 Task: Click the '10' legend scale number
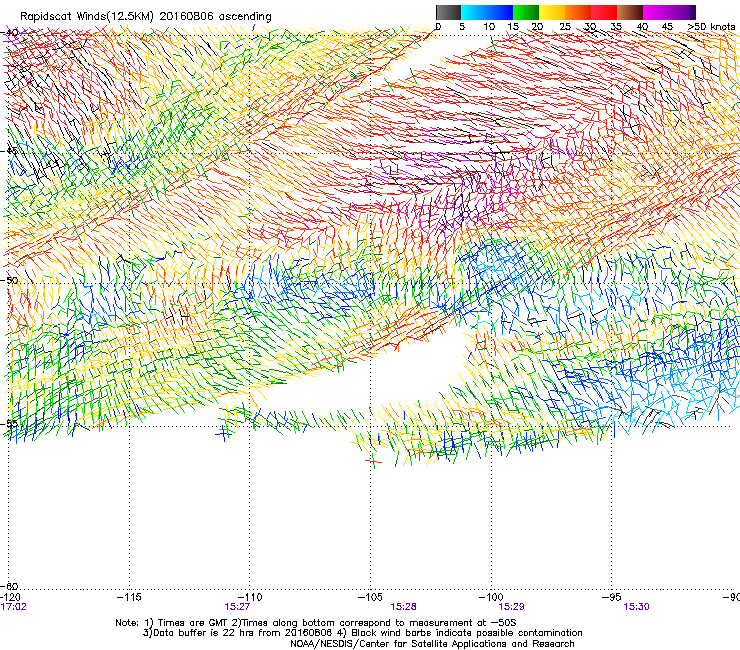click(489, 26)
